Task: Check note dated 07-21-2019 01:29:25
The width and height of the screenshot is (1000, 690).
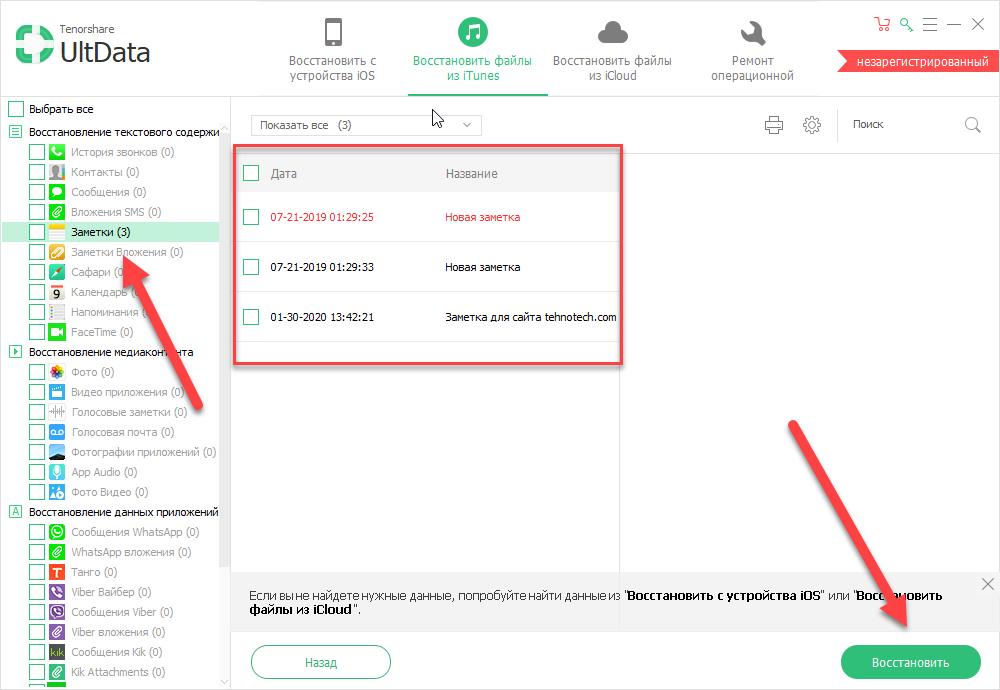Action: click(x=251, y=217)
